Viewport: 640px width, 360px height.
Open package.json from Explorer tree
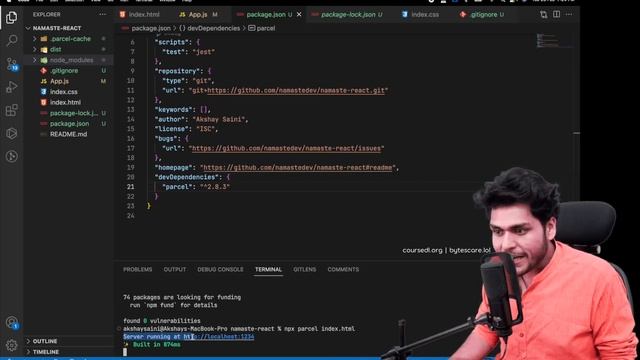pos(68,124)
